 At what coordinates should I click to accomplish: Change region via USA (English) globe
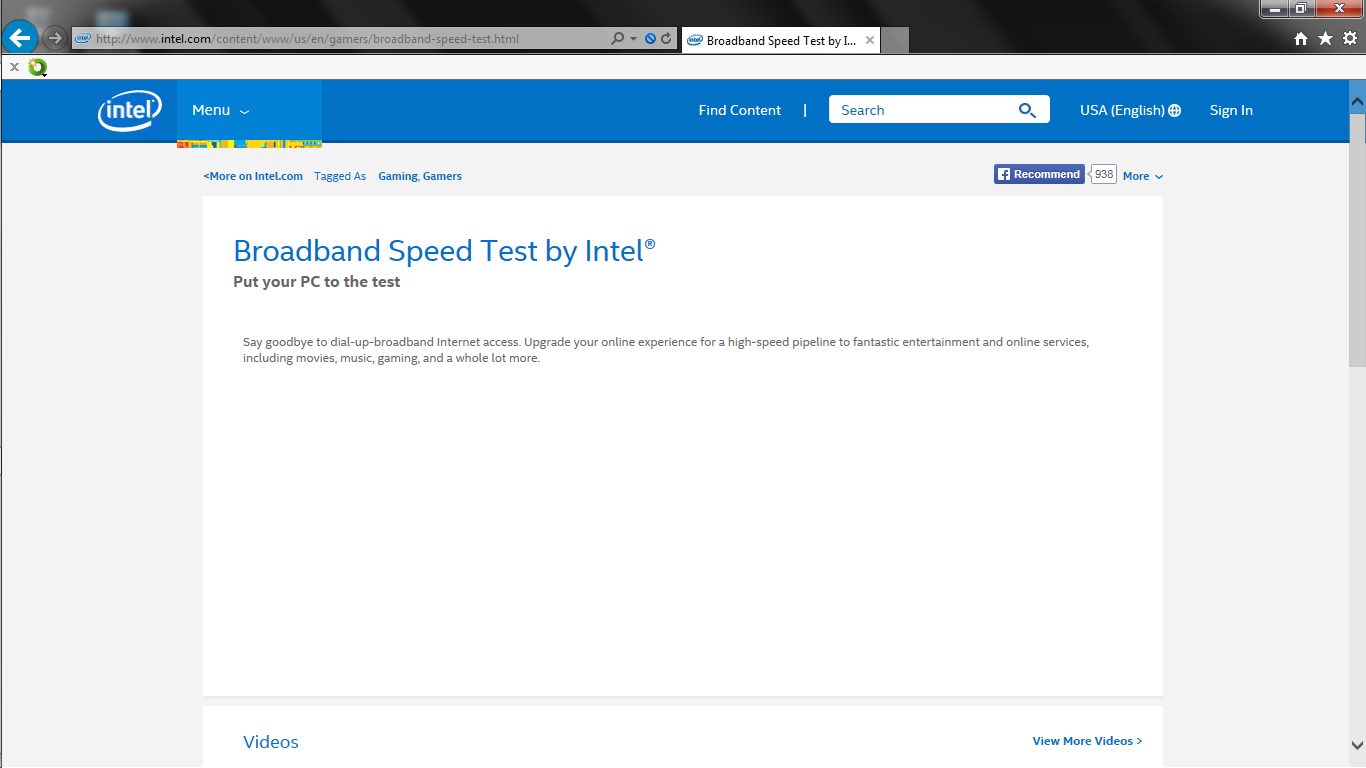click(1130, 110)
